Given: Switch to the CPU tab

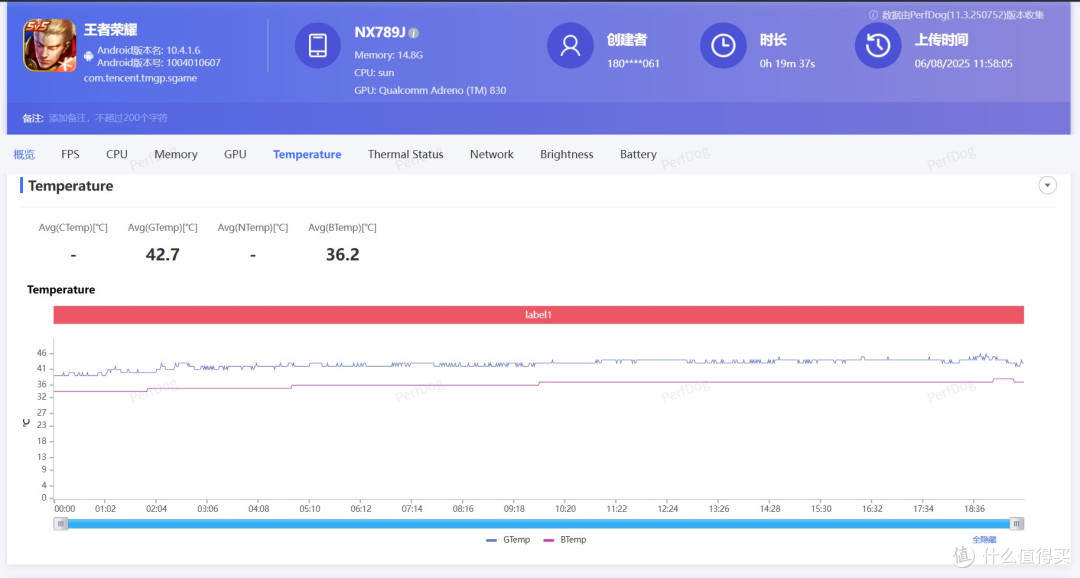Looking at the screenshot, I should 116,154.
